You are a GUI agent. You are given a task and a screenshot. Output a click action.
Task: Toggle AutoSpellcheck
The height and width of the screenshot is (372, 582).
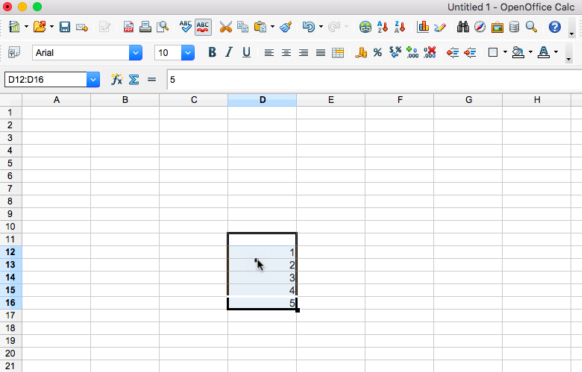[203, 27]
